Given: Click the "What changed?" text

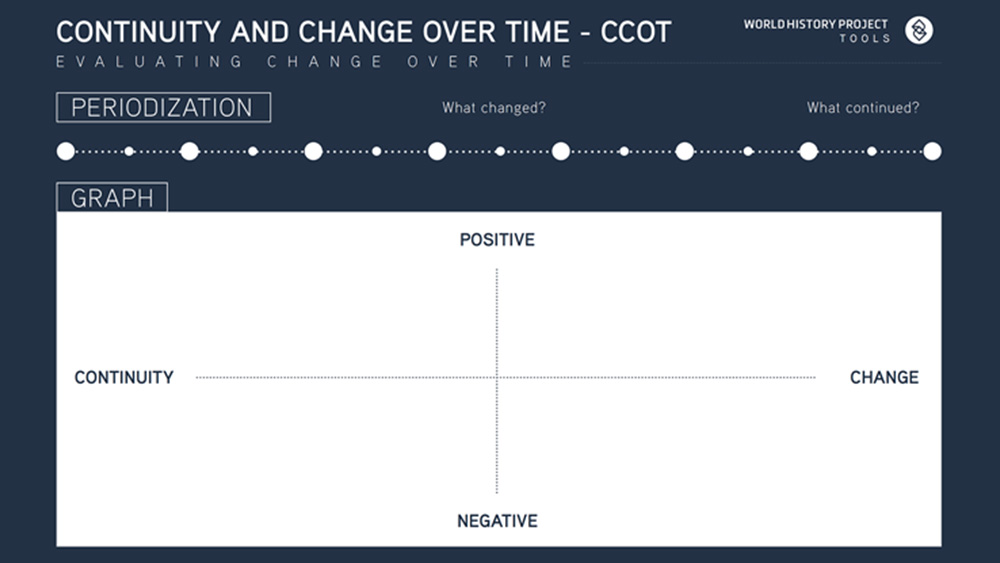Looking at the screenshot, I should click(494, 108).
